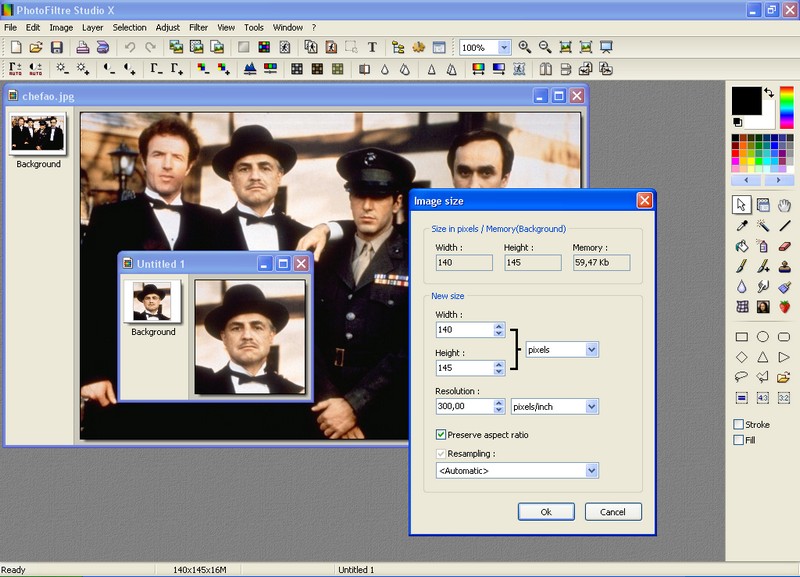Confirm the Image size dialog with Ok
This screenshot has width=800, height=577.
[x=546, y=512]
